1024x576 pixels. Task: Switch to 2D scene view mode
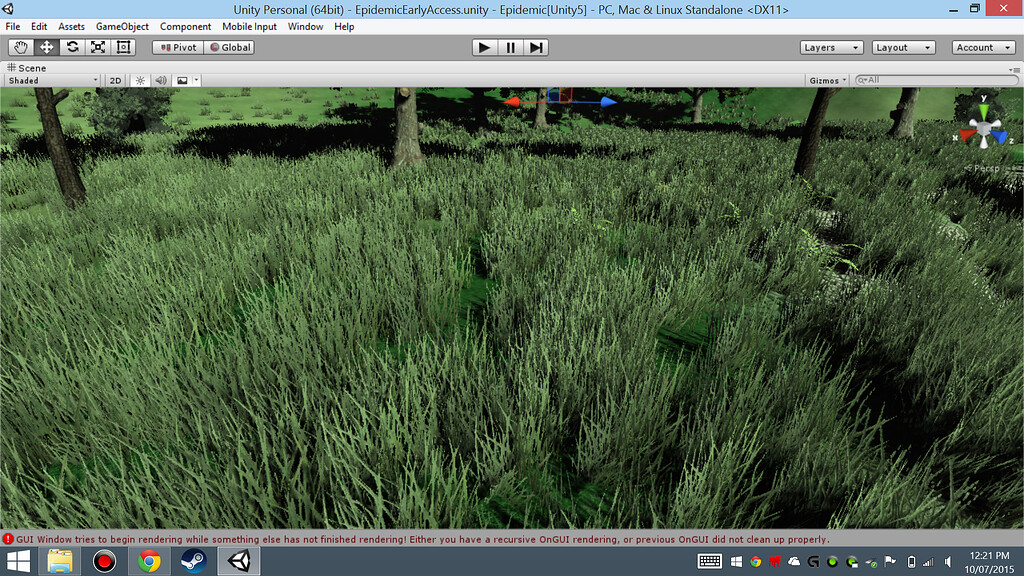114,80
